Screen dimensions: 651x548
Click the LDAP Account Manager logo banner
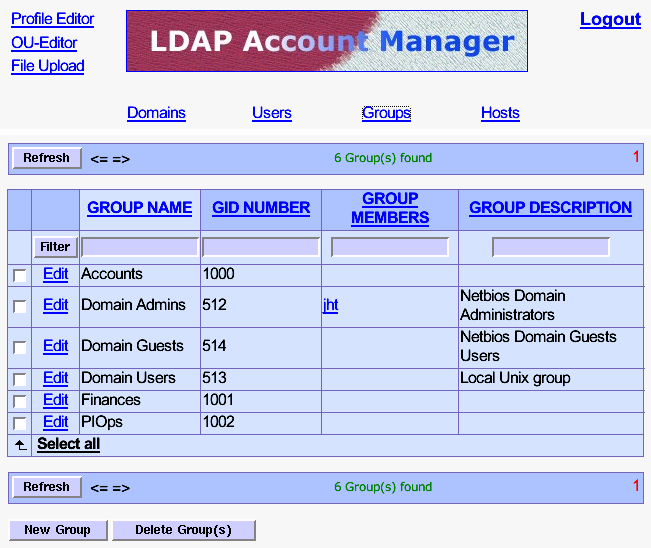coord(326,41)
